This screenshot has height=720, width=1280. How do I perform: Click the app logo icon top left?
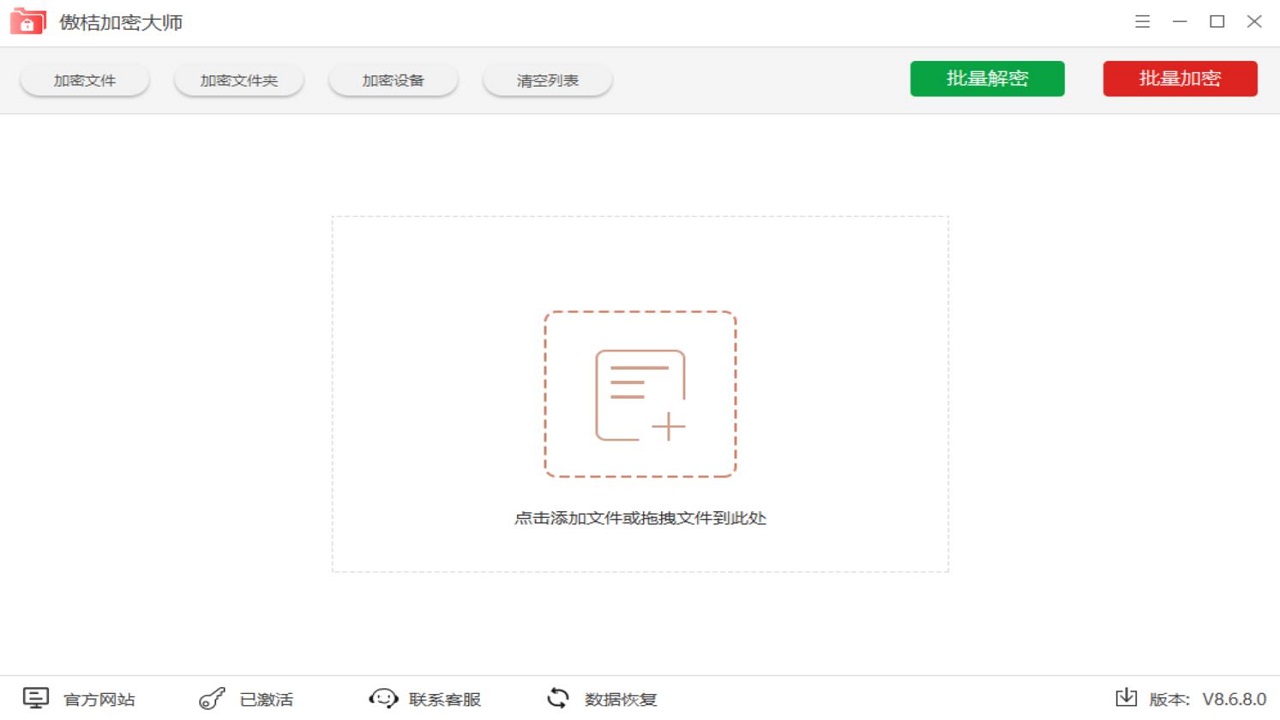27,21
